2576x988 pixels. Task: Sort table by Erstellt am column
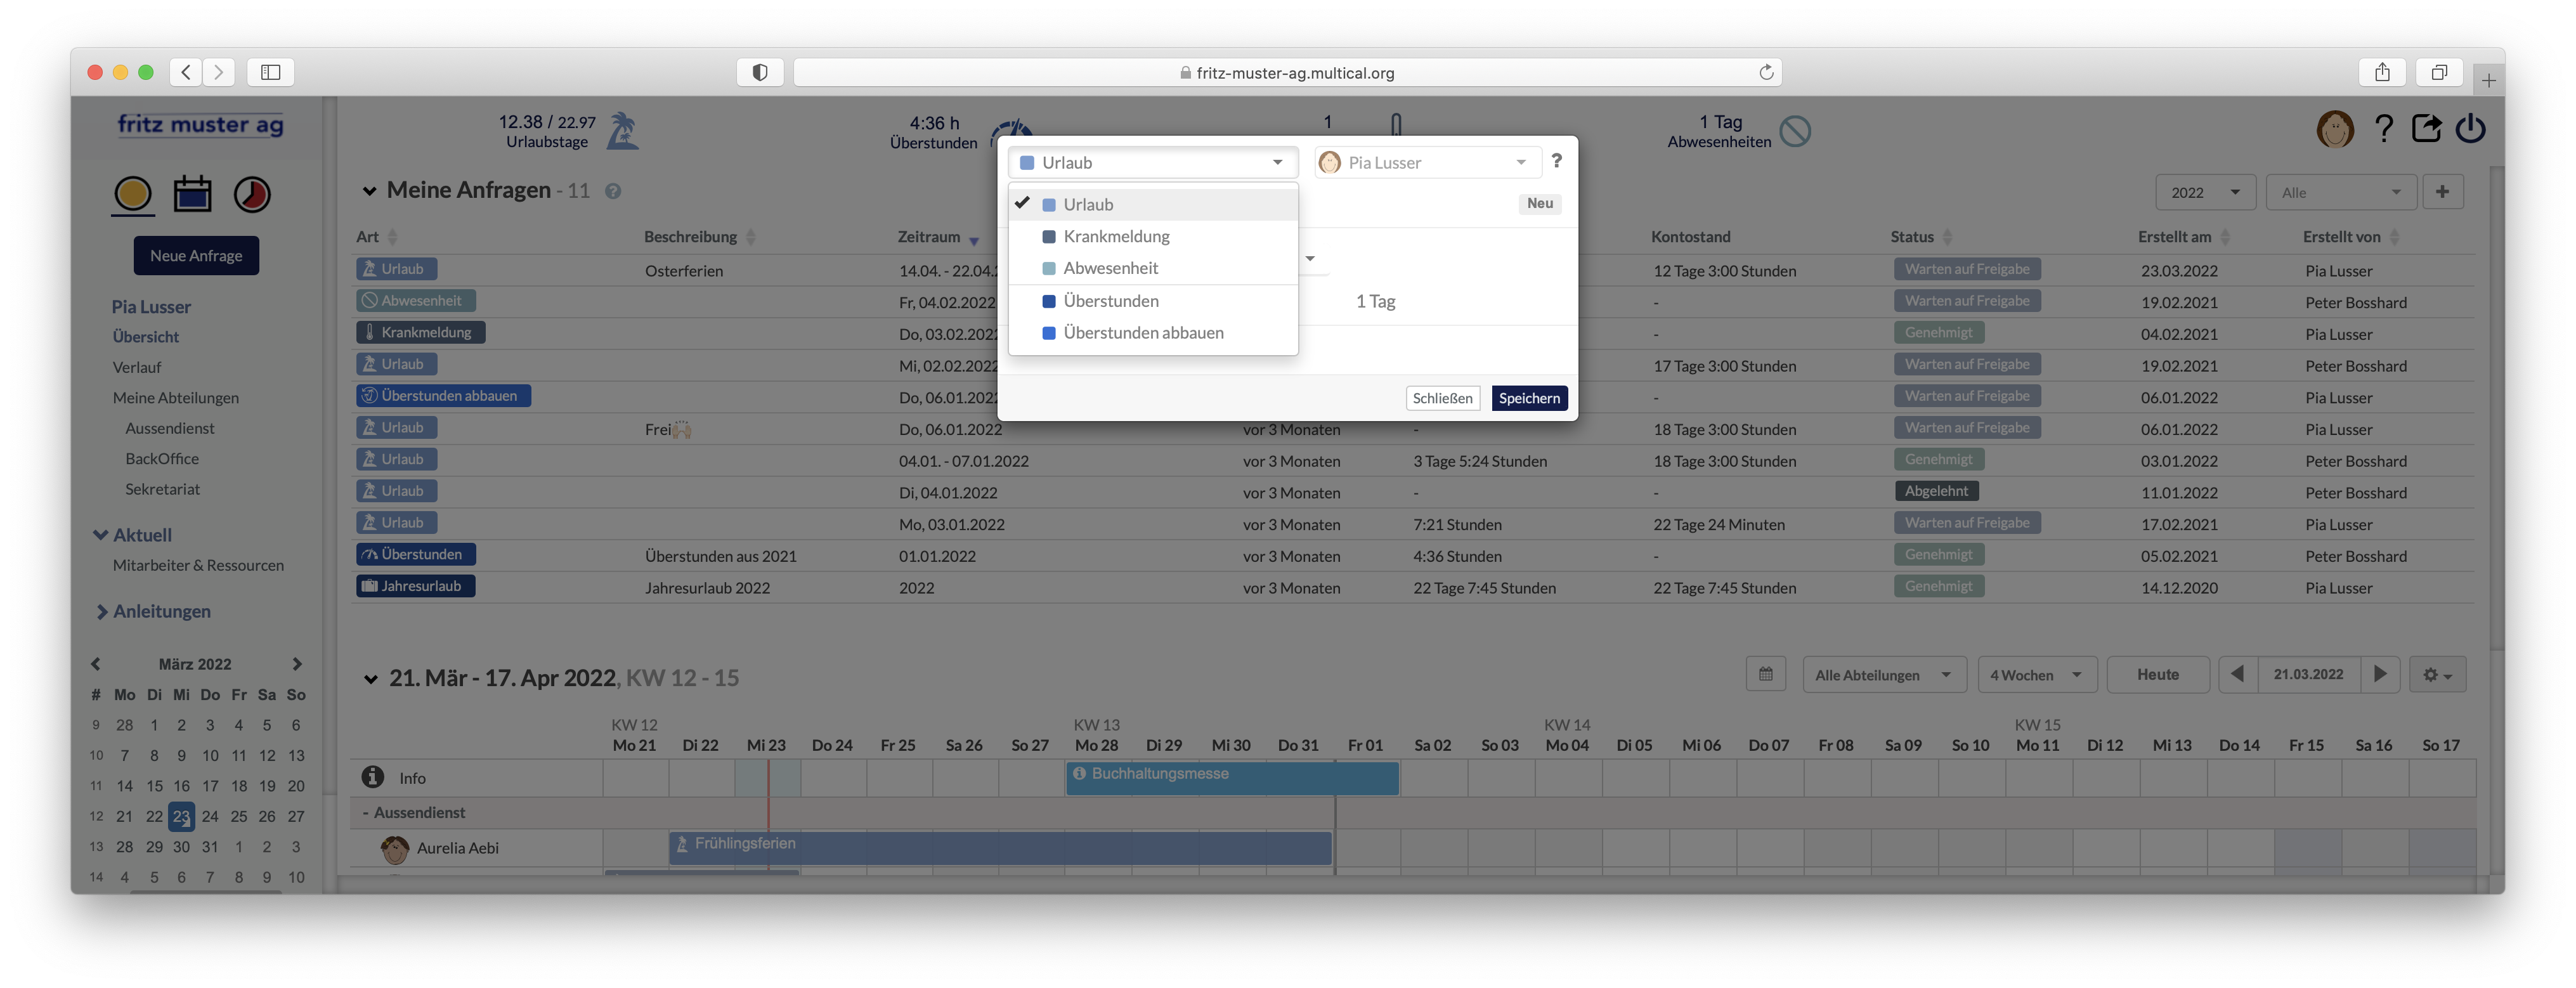[2184, 236]
